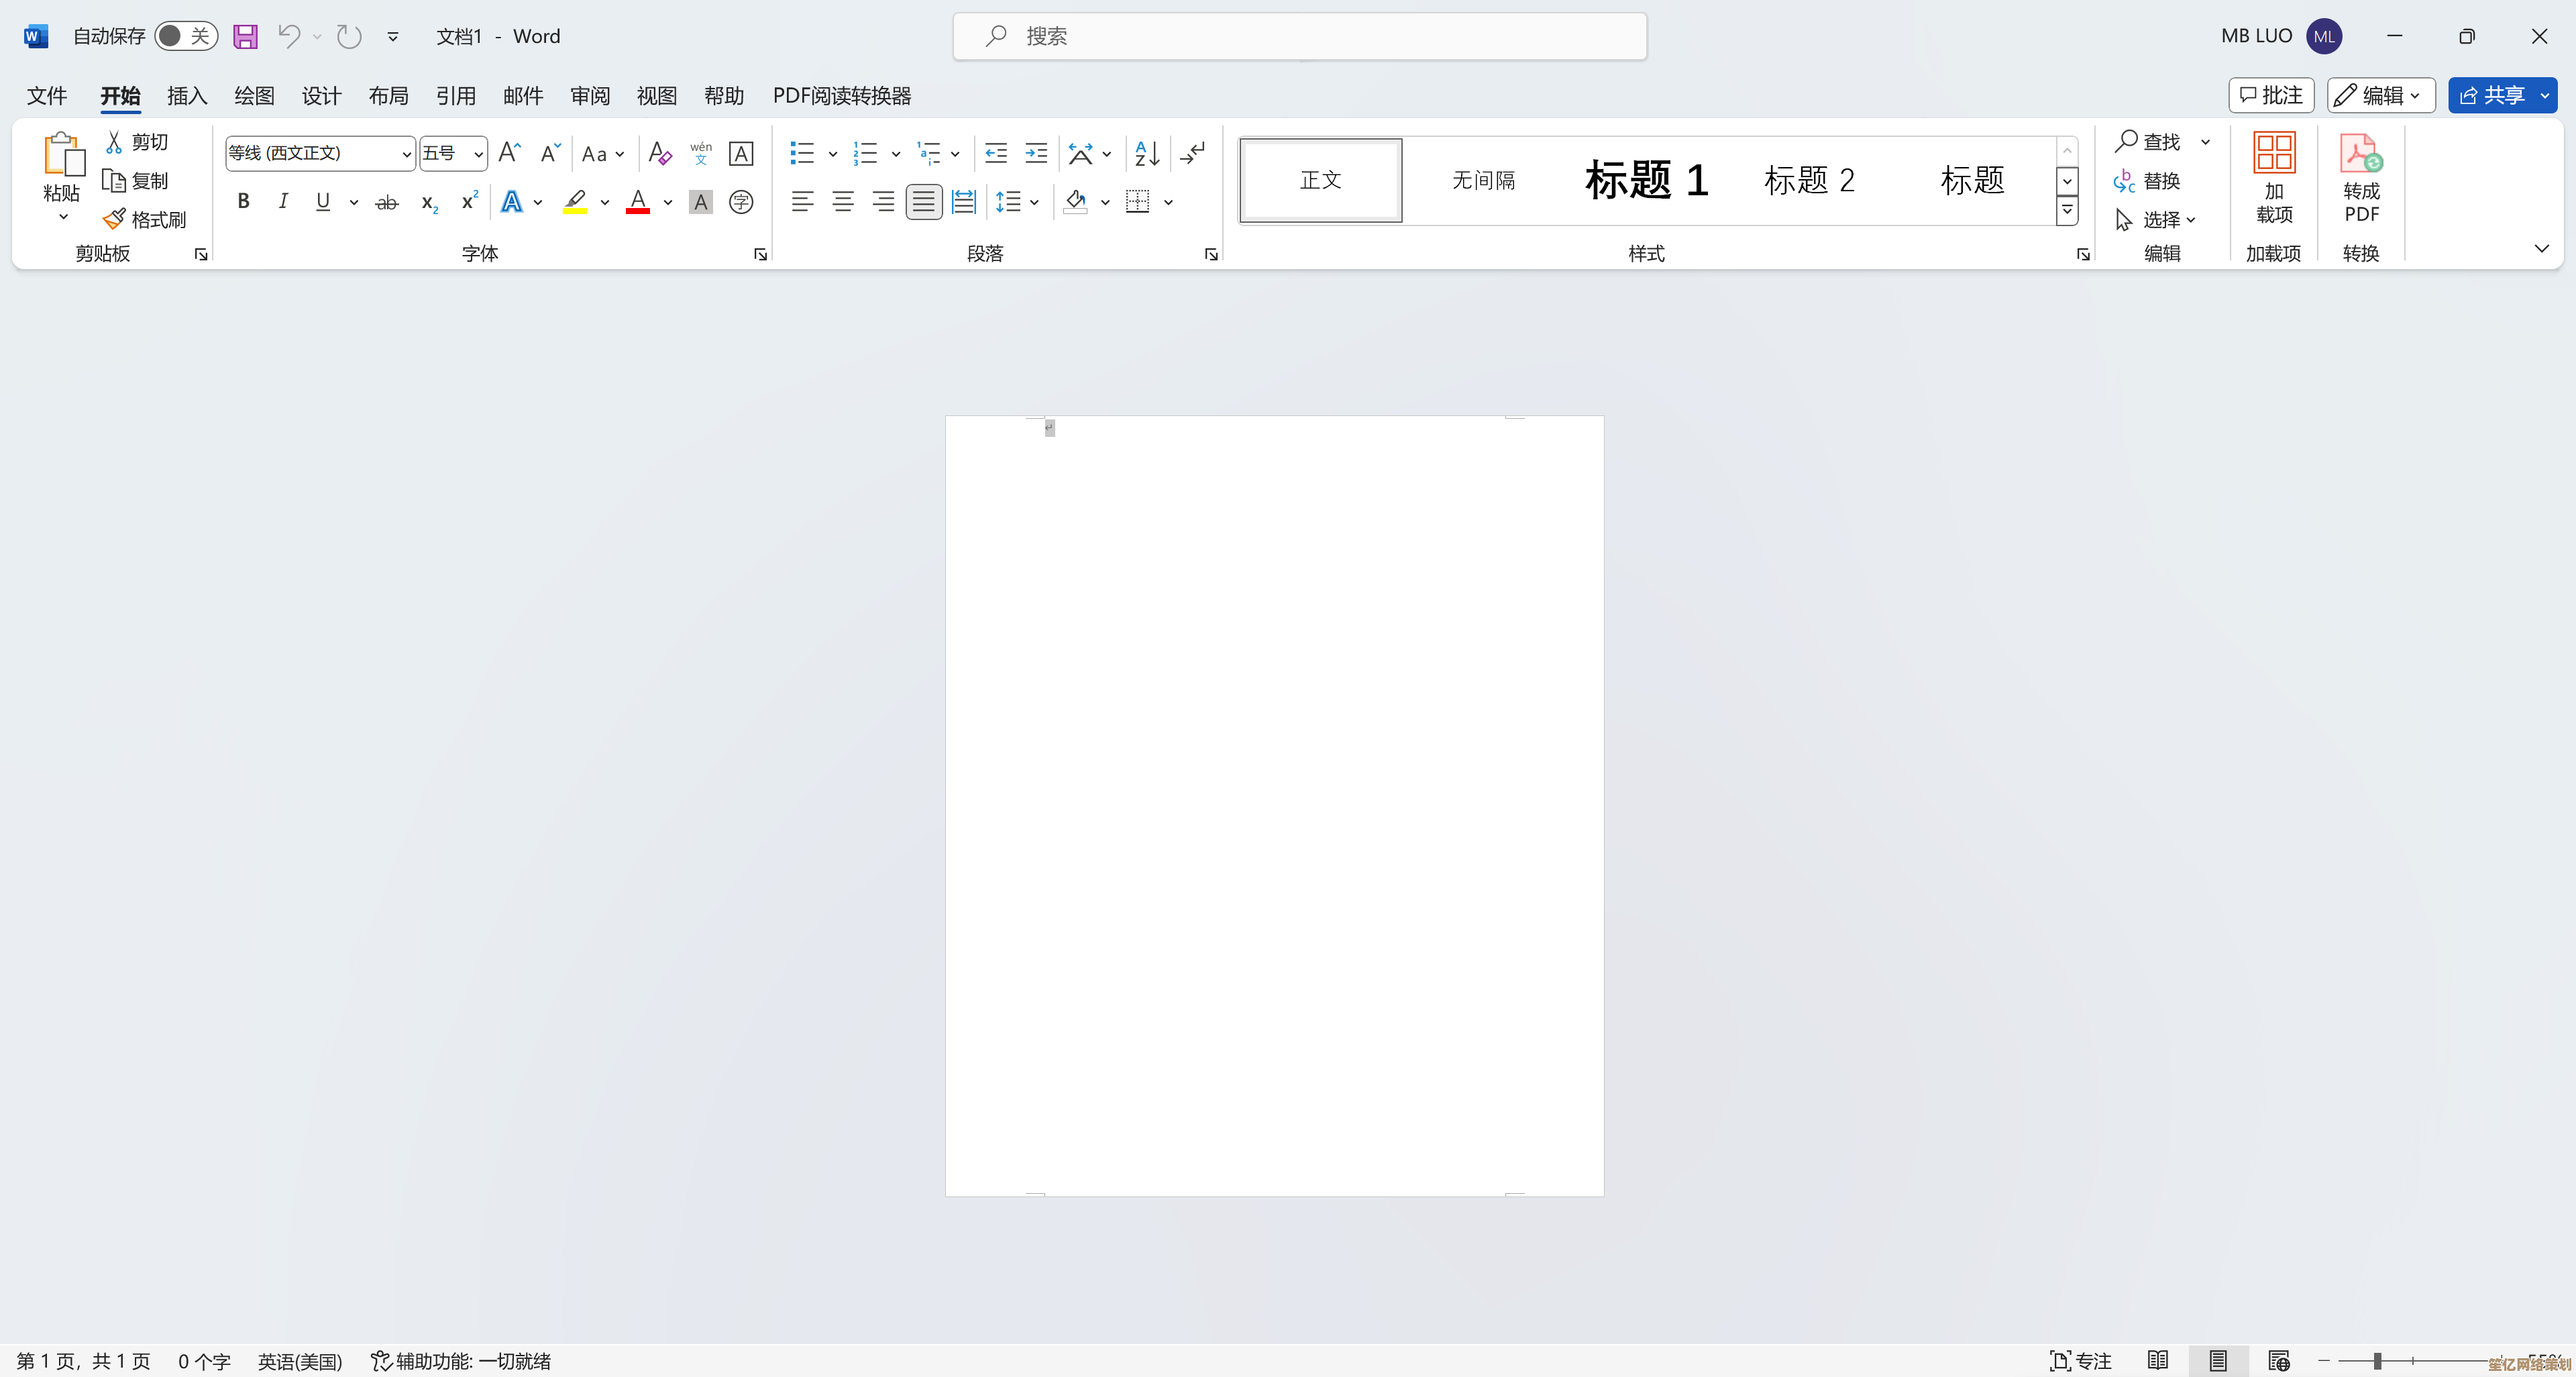Screen dimensions: 2576x1377
Task: Click the 搜索 search input box
Action: tap(1299, 37)
